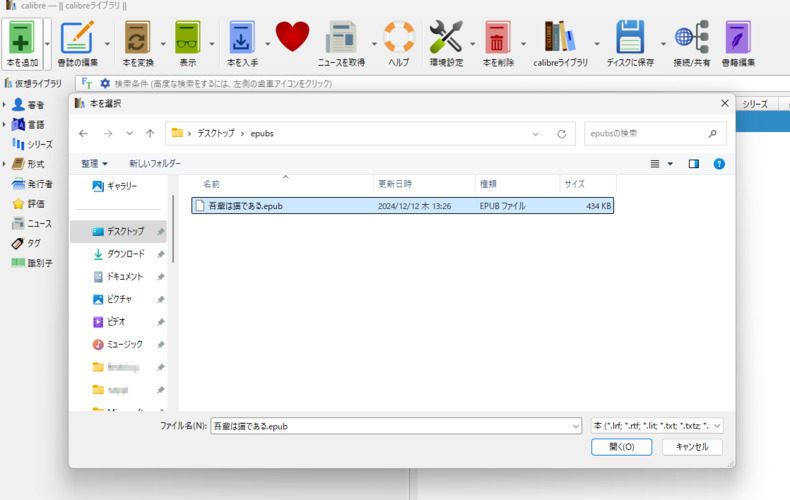This screenshot has width=790, height=500.
Task: Click the 書籍編集 purple book editor icon
Action: (738, 37)
